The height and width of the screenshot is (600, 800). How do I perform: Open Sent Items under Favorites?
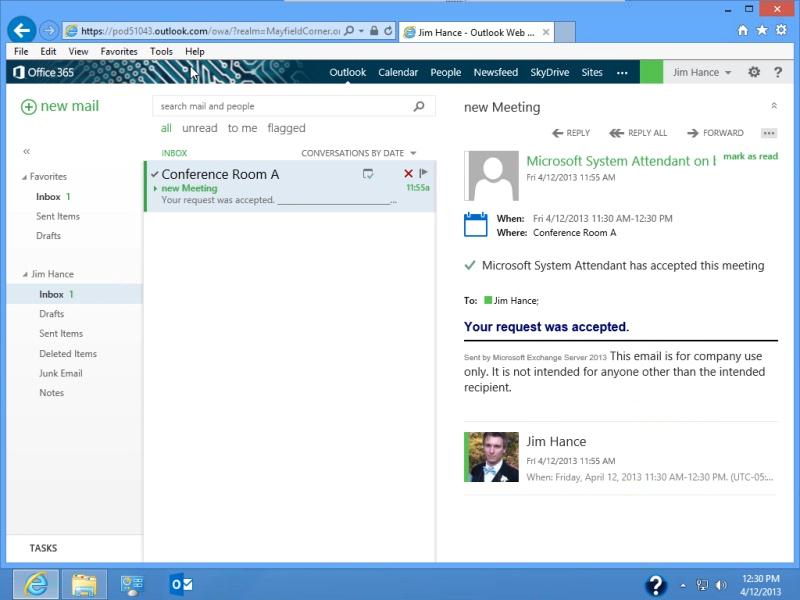pos(58,216)
